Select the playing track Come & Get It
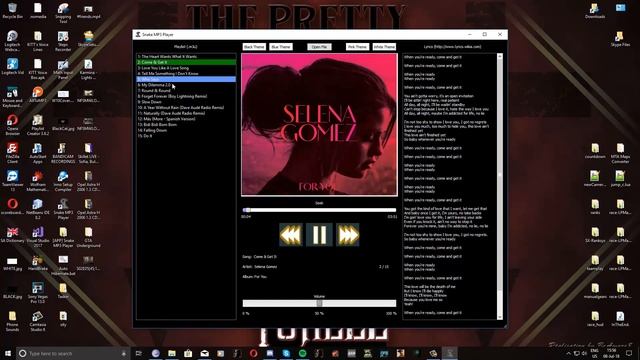640x360 pixels. click(186, 62)
